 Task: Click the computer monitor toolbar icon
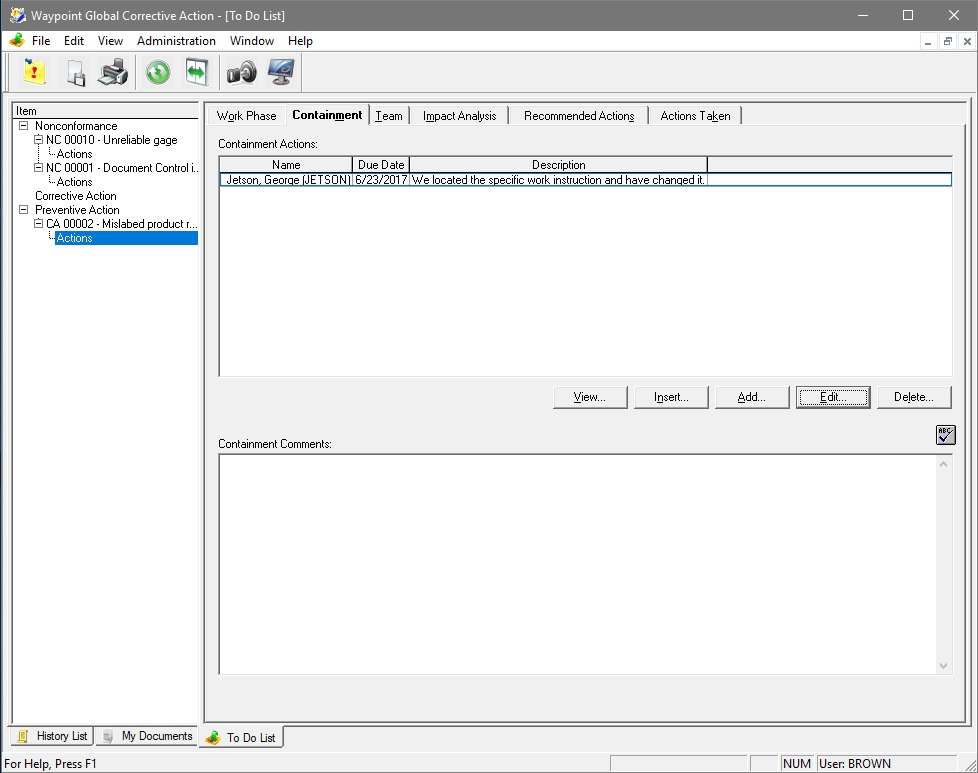pyautogui.click(x=281, y=72)
